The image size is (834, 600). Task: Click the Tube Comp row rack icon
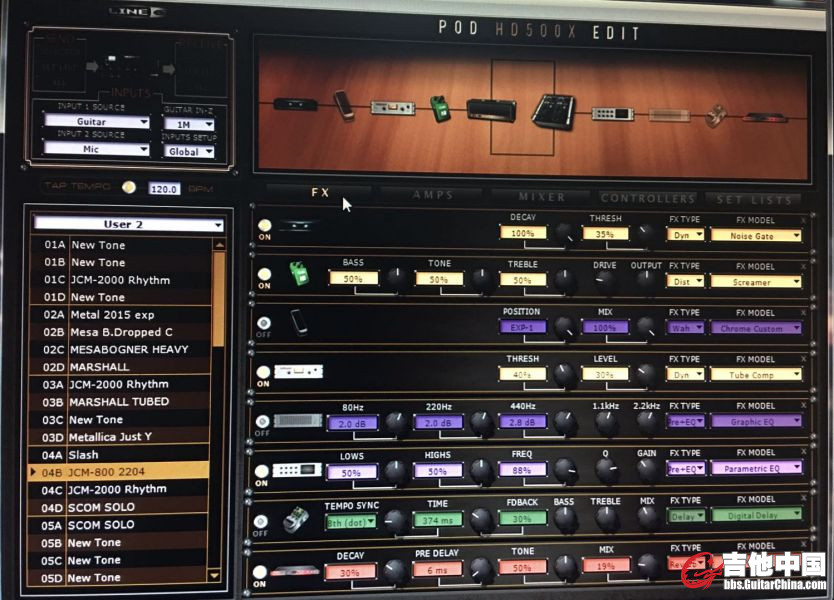coord(298,371)
